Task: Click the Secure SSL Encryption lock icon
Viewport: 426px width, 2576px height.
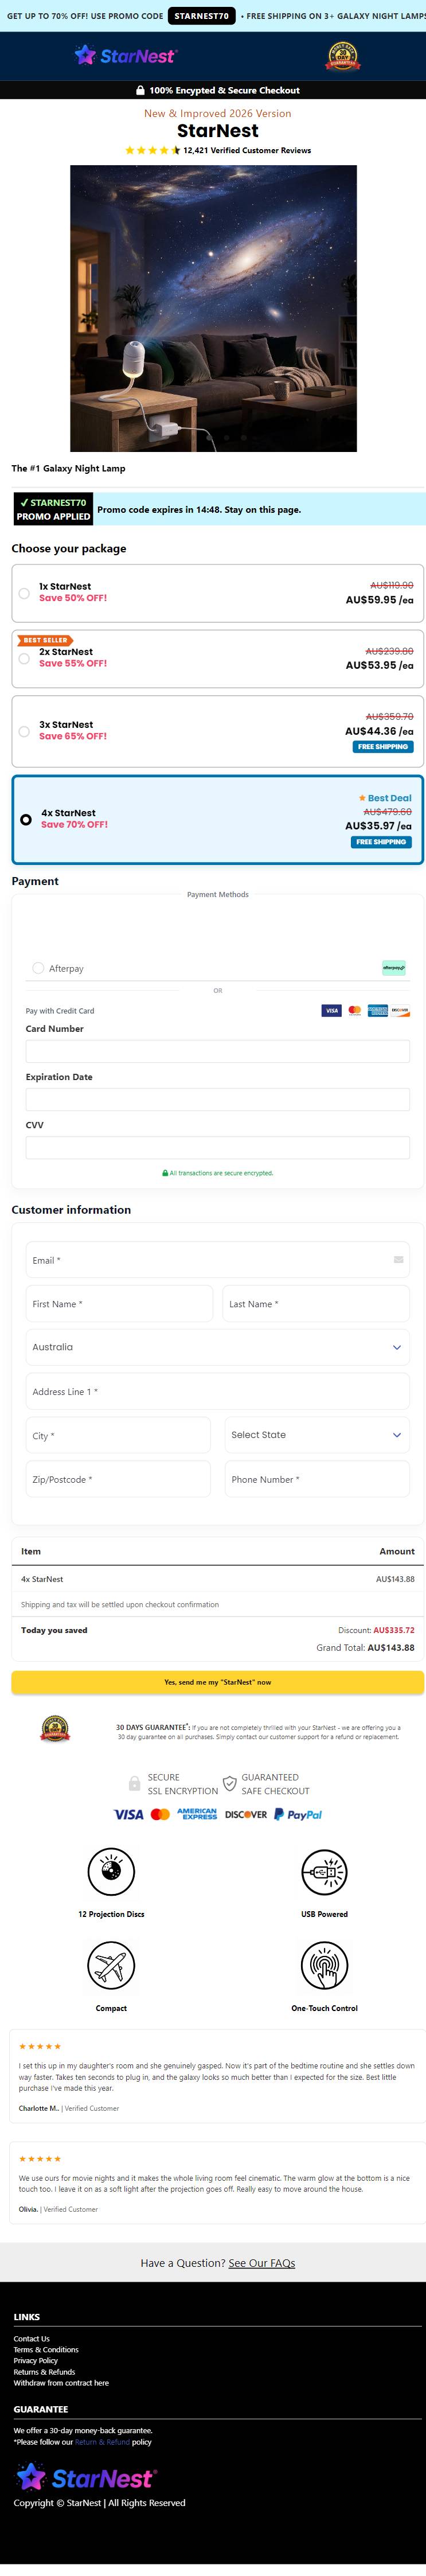Action: (134, 1784)
